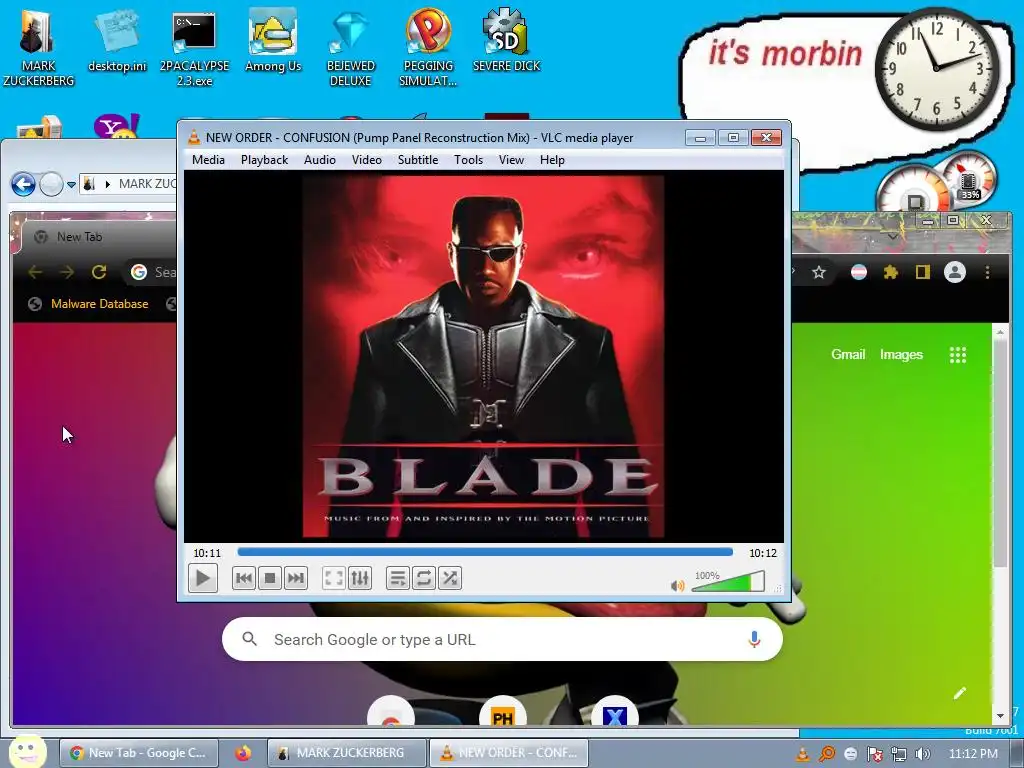Open Malware Database bookmark

[89, 304]
